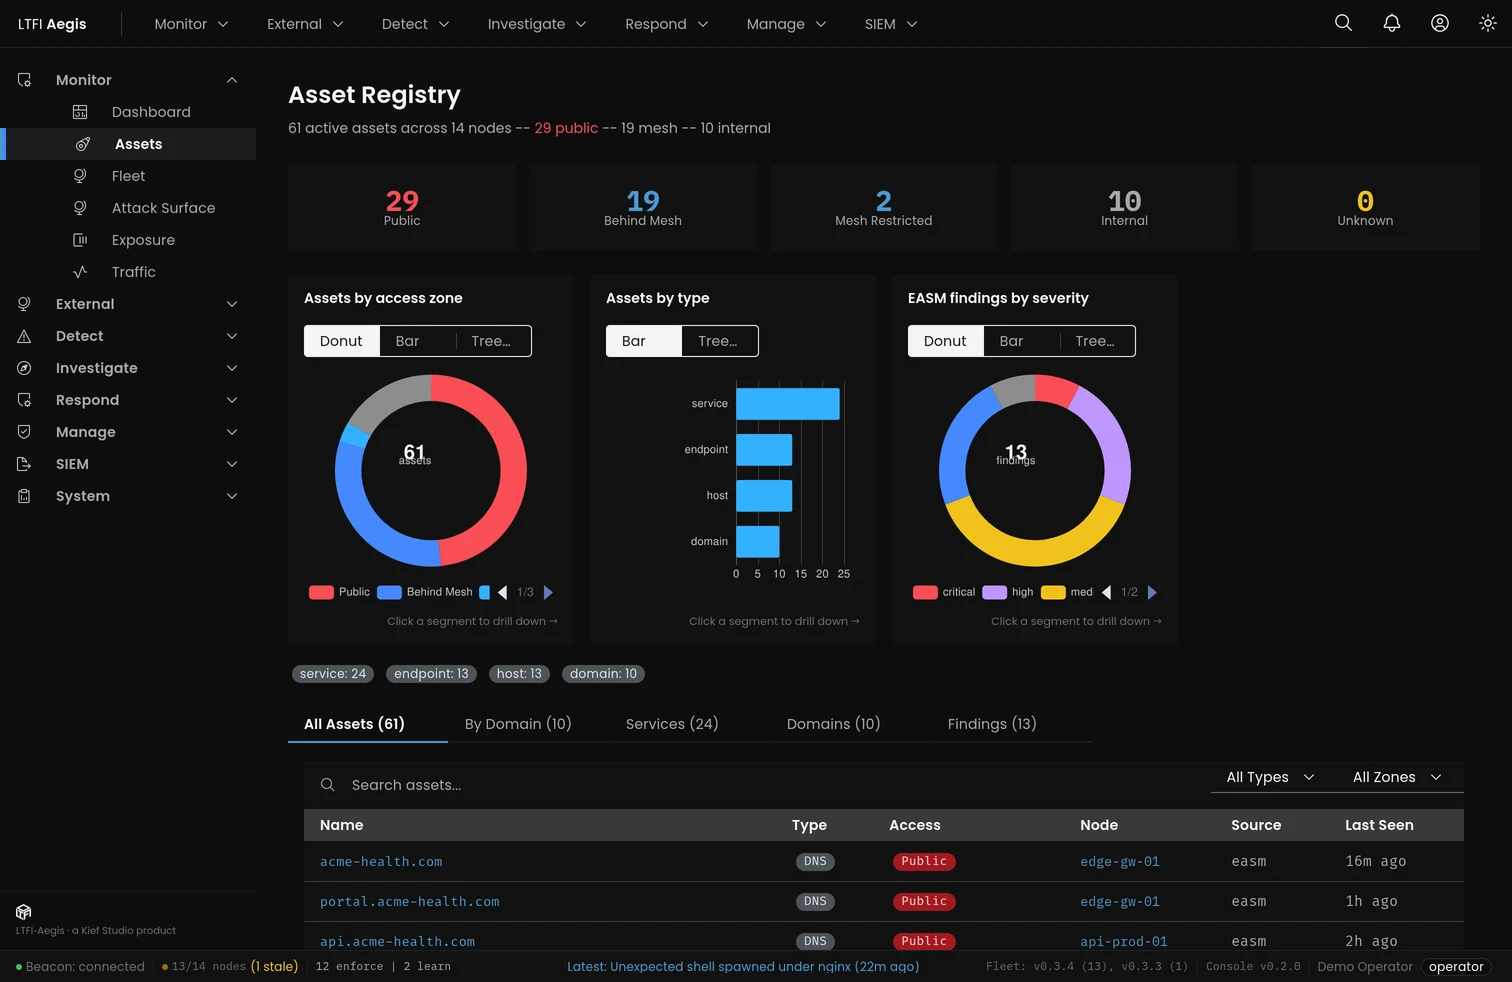Click the LTFI-Aegis cube logo icon
Viewport: 1512px width, 982px height.
(24, 912)
